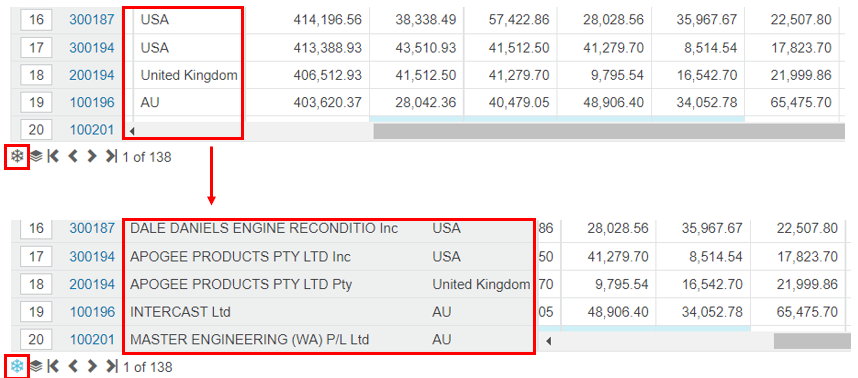This screenshot has height=378, width=858.
Task: Go to next page in top grid
Action: (91, 157)
